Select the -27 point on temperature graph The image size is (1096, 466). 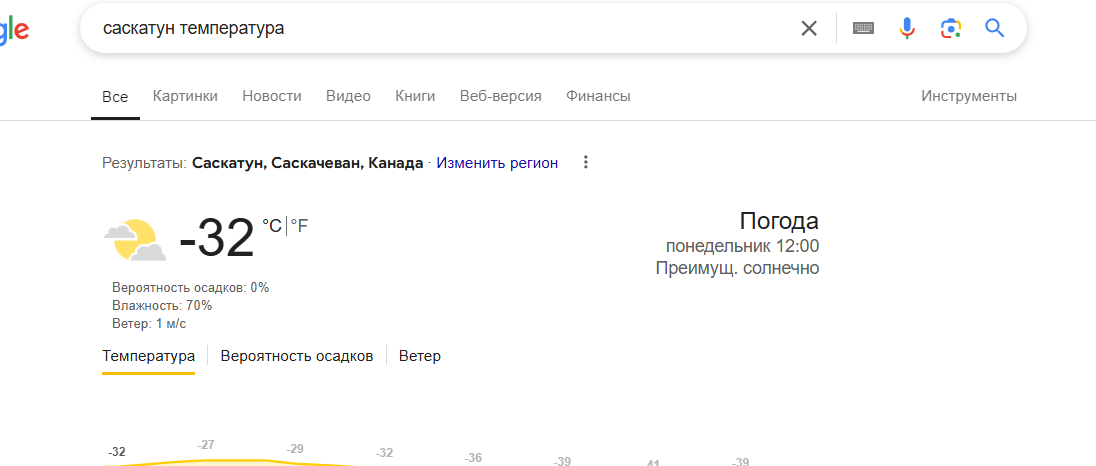pos(207,446)
